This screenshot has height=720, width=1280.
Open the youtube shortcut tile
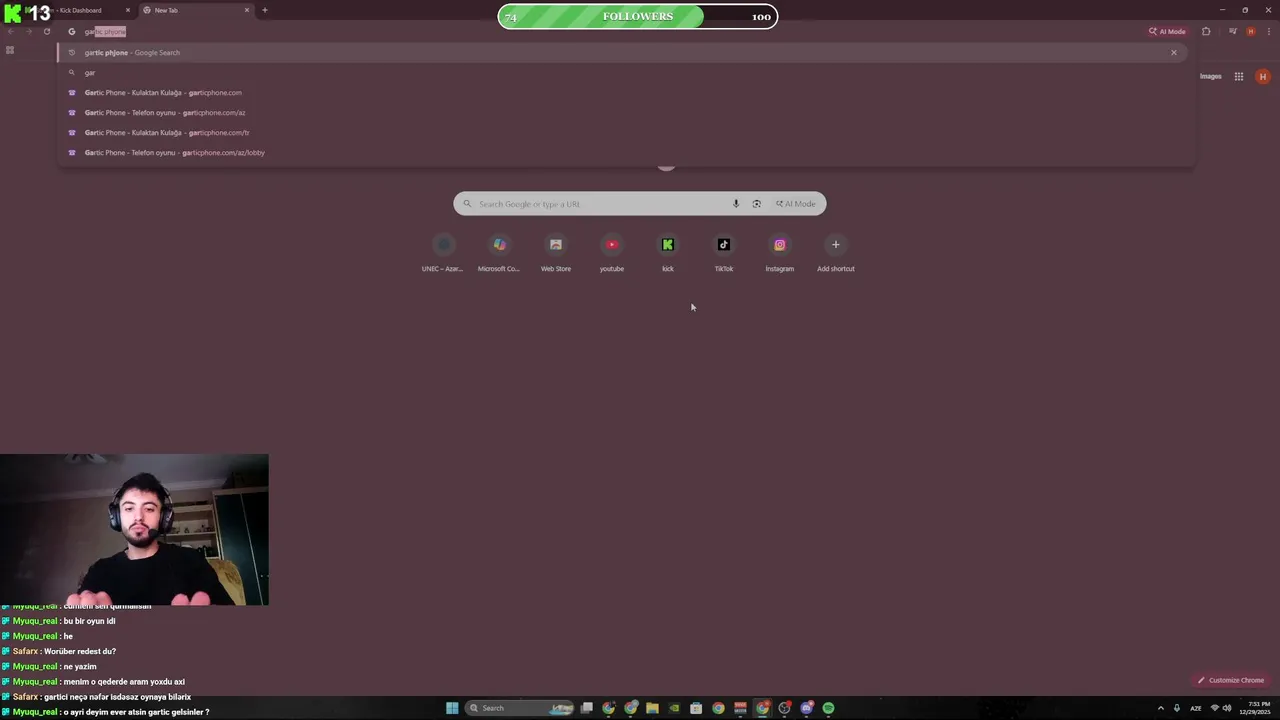coord(612,252)
